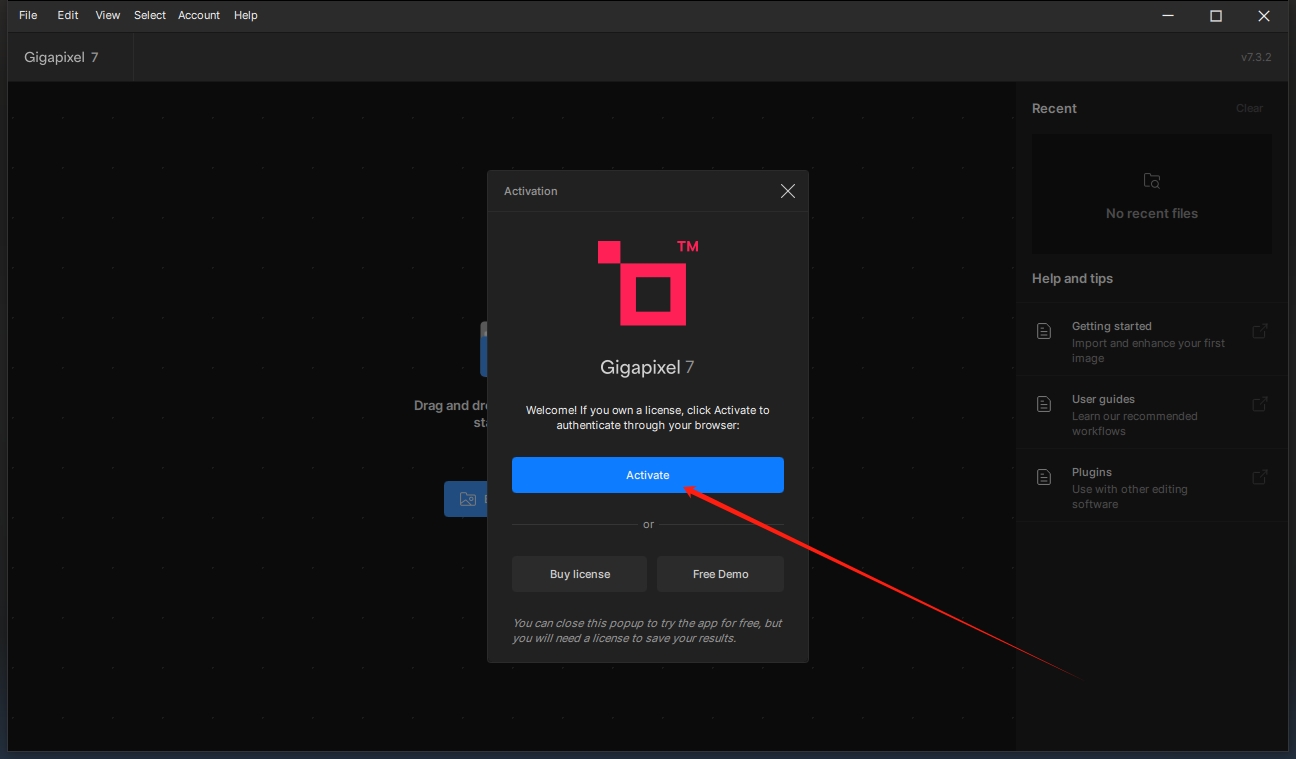Screen dimensions: 1296x759
Task: Click the v7.3.2 version label
Action: (x=1256, y=57)
